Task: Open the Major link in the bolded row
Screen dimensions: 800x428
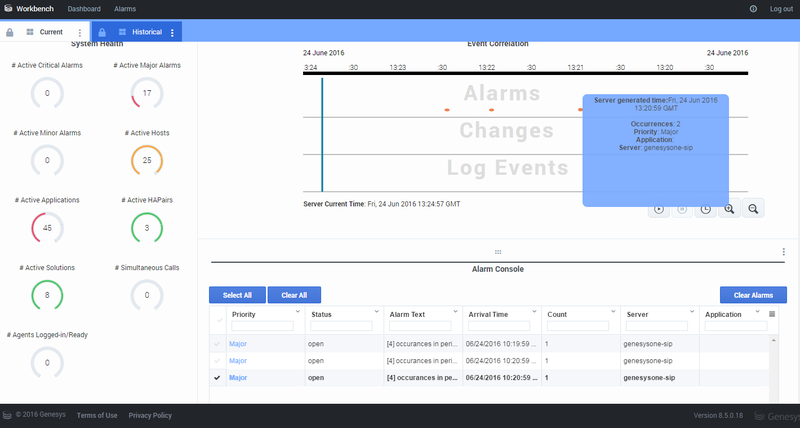Action: 238,378
